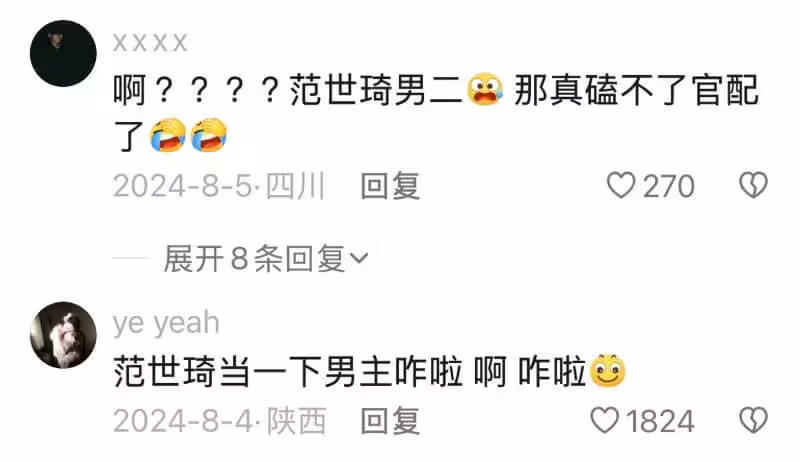
Task: Open the XXXX user's dark avatar
Action: [63, 53]
